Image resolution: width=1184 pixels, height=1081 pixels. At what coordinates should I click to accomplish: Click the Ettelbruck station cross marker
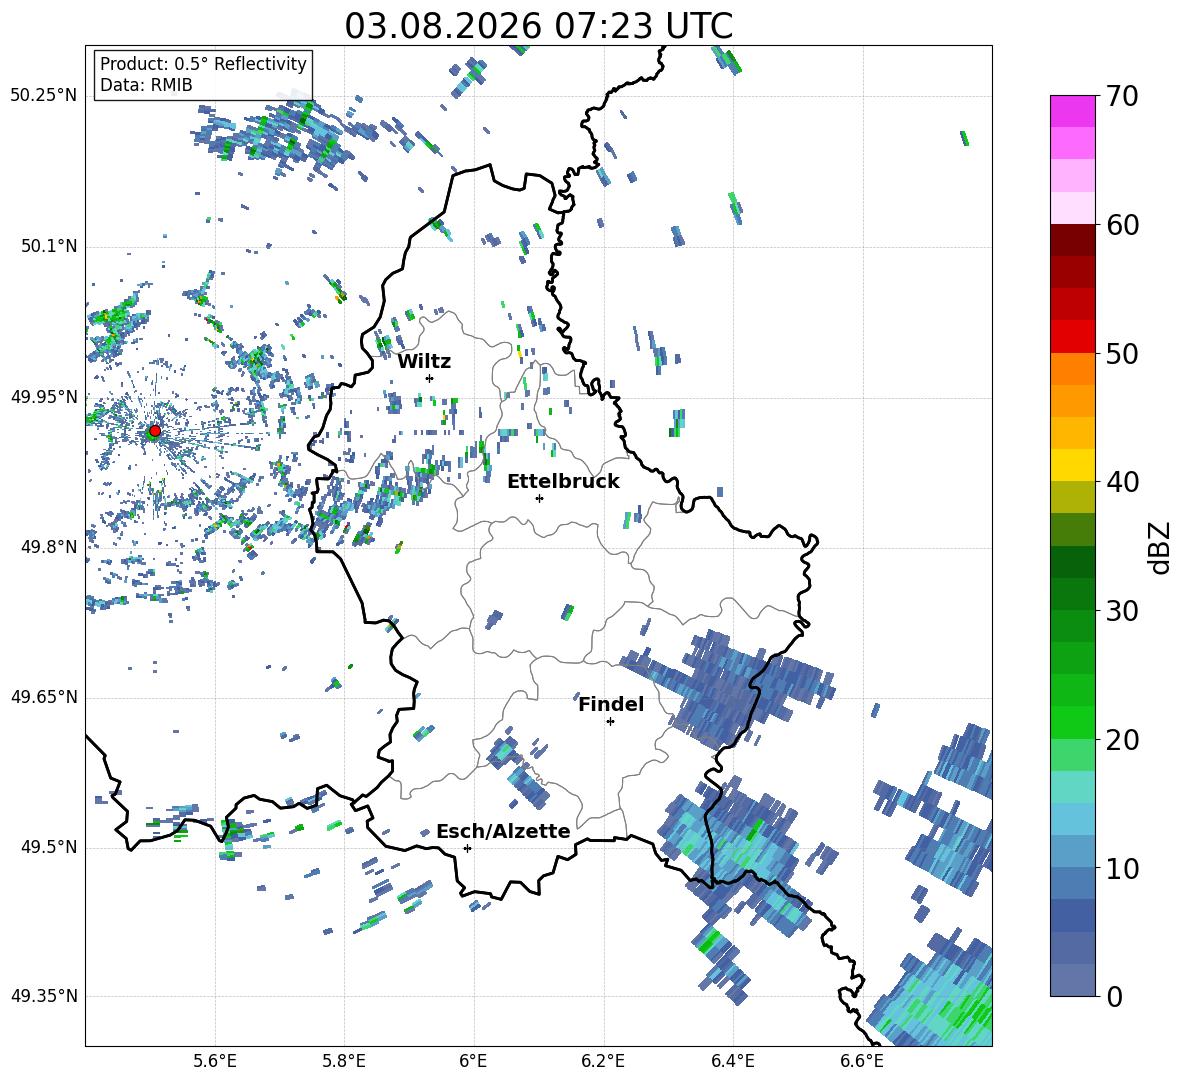539,498
